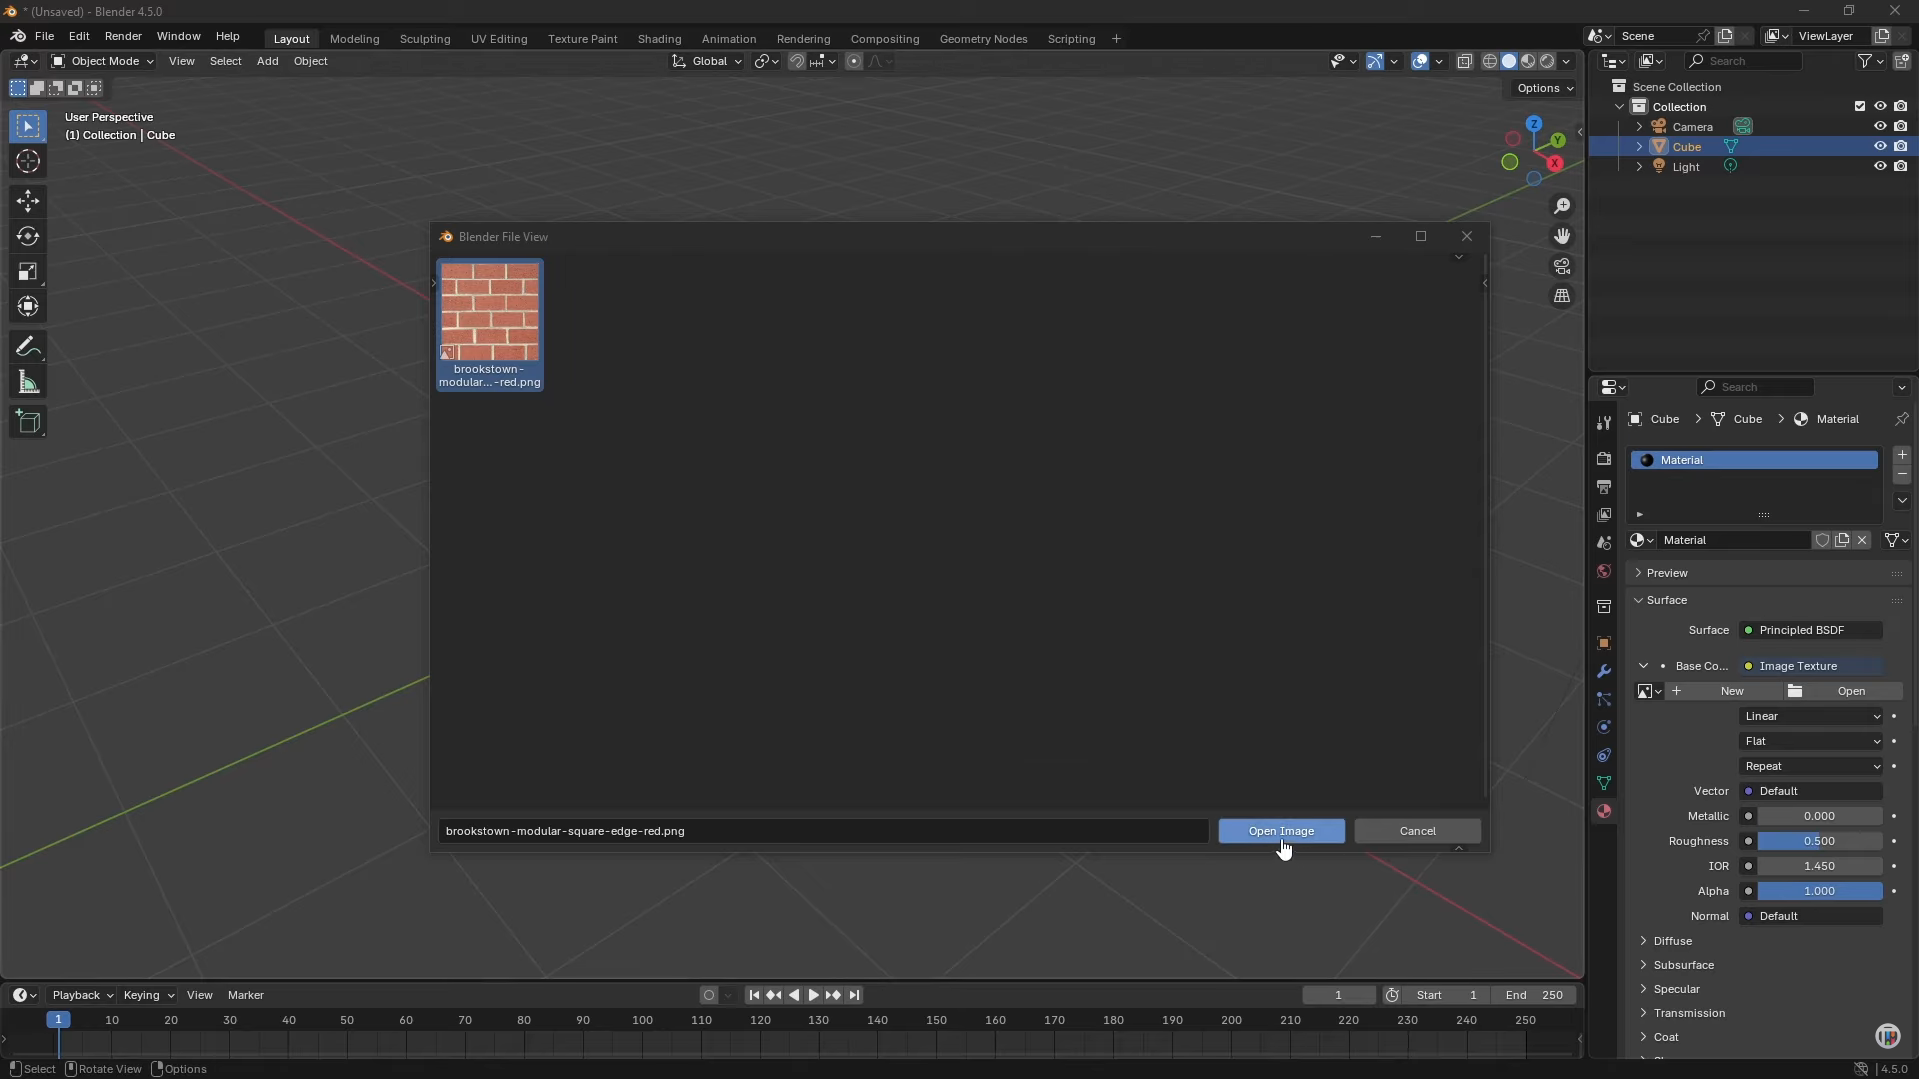Select the brookstown brick texture thumbnail
Viewport: 1919px width, 1079px height.
490,325
